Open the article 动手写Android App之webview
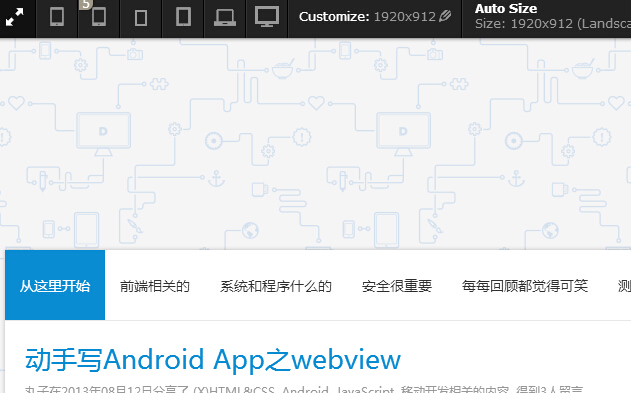This screenshot has width=631, height=393. (213, 360)
